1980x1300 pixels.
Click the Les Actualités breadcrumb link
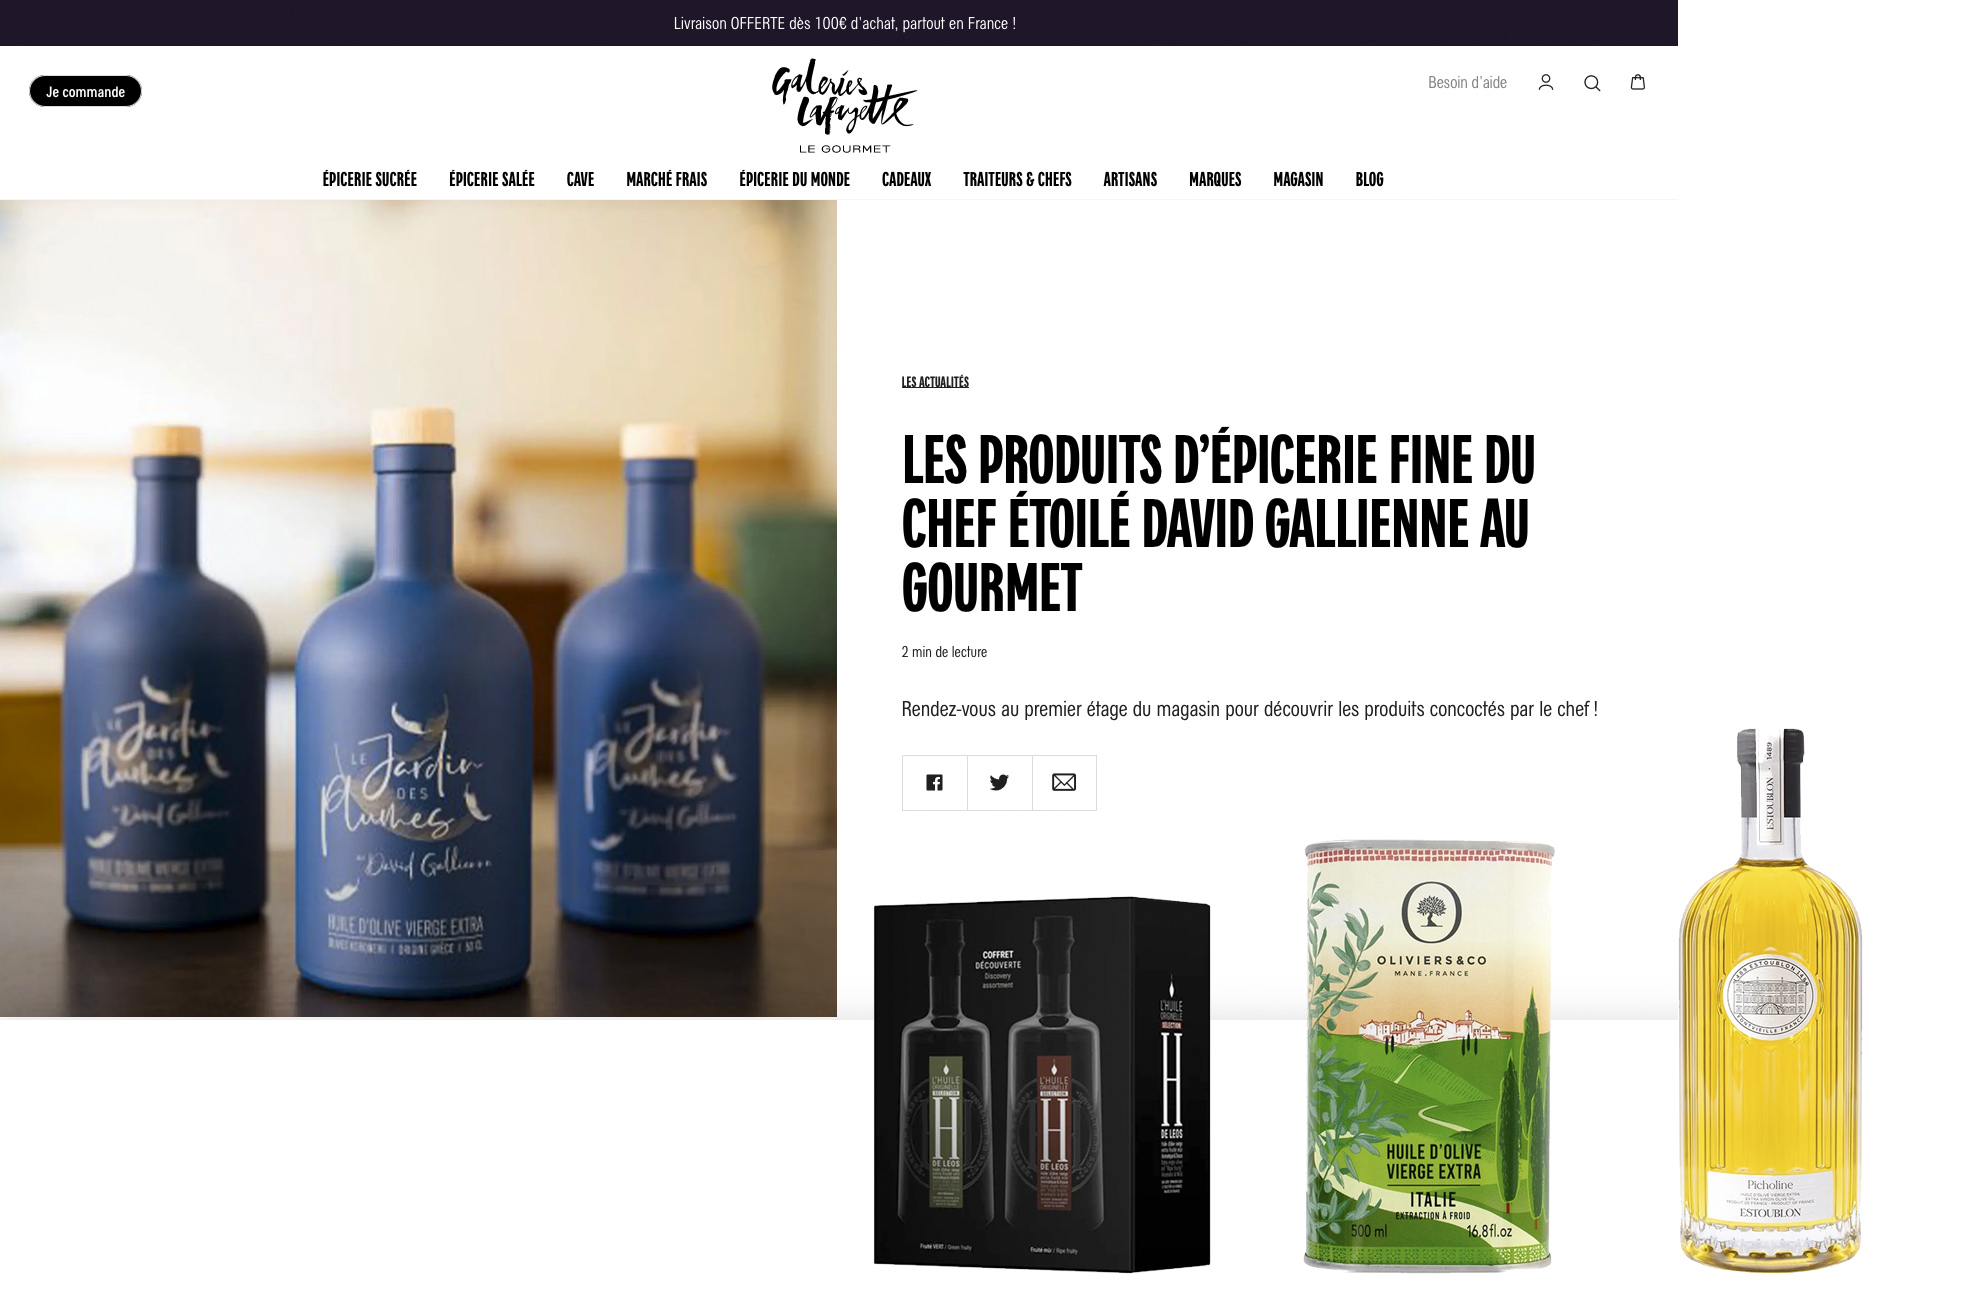click(935, 382)
